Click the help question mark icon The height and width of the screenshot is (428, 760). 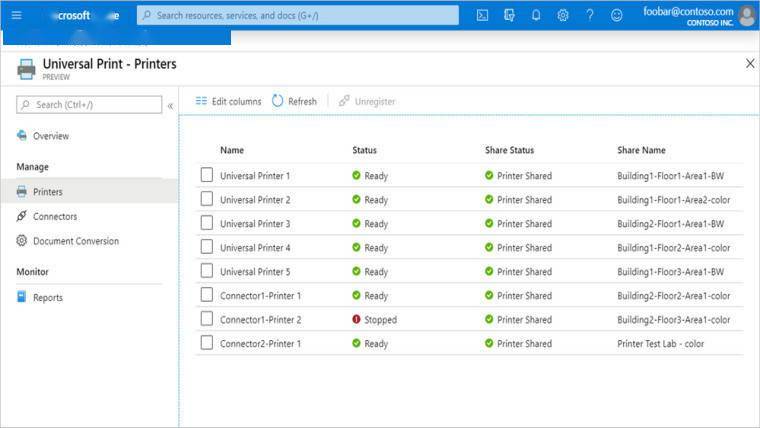point(589,15)
